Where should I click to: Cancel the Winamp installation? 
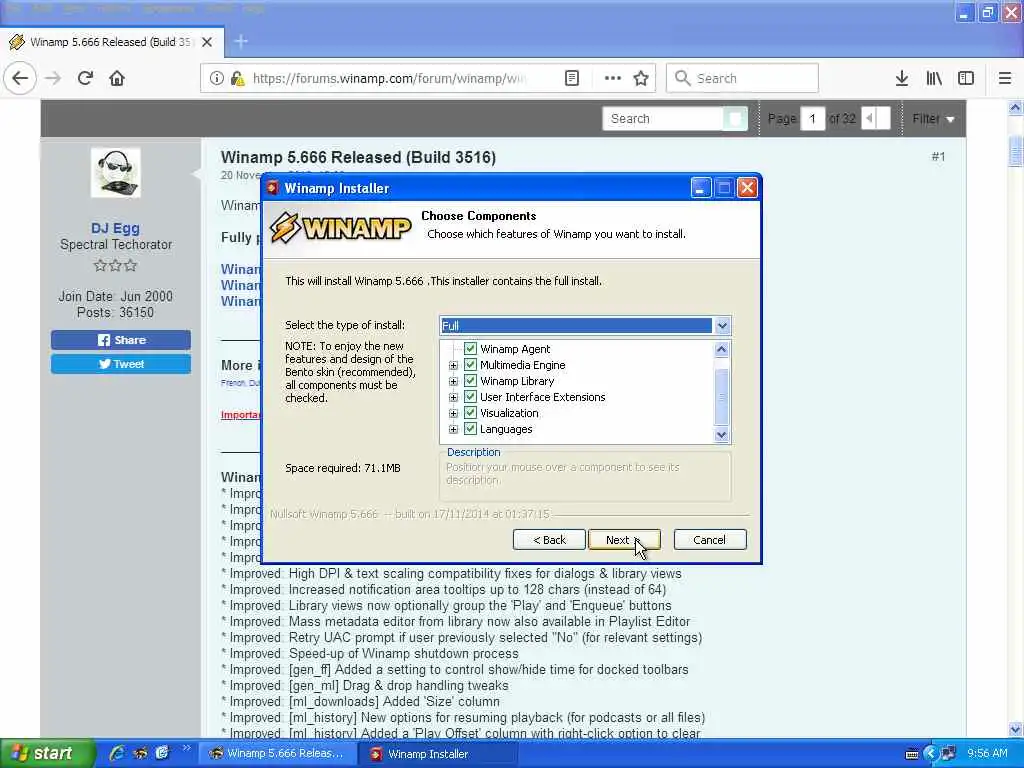click(710, 540)
